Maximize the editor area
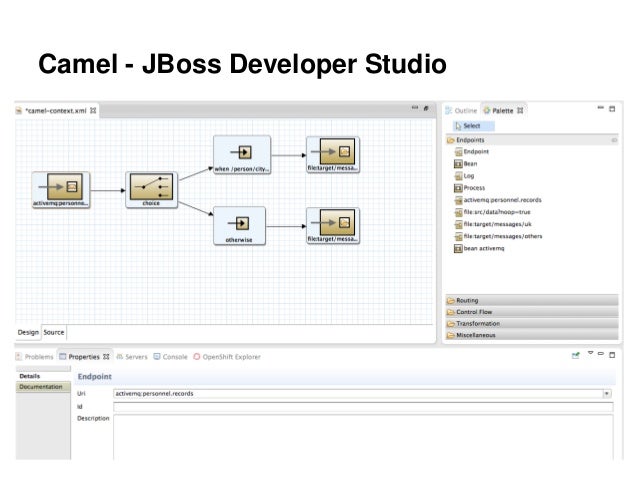 pyautogui.click(x=426, y=108)
